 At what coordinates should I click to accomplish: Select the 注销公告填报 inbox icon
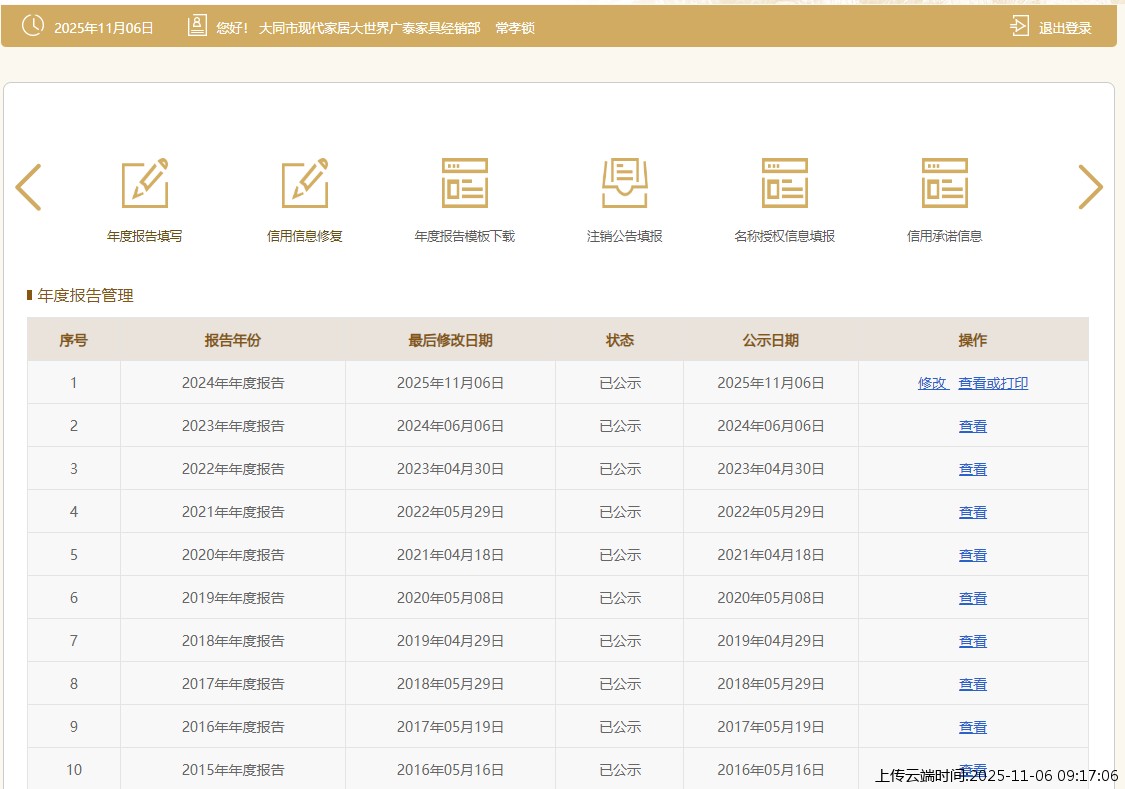[x=625, y=183]
